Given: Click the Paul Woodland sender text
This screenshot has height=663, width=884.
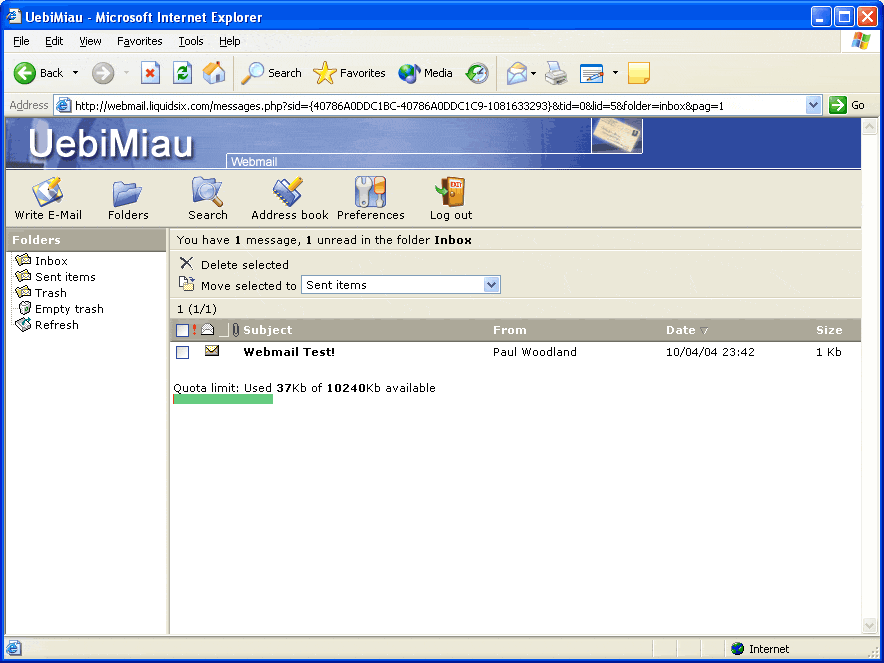Looking at the screenshot, I should click(x=534, y=352).
